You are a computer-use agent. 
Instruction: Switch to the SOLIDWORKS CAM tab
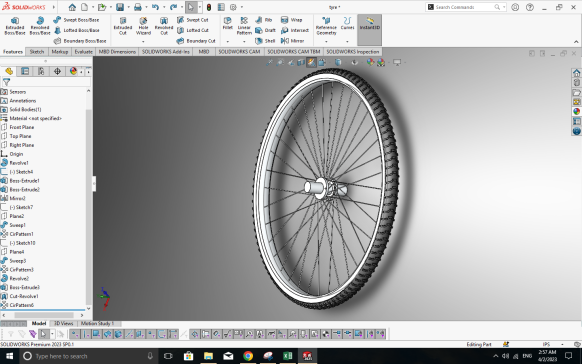[239, 52]
